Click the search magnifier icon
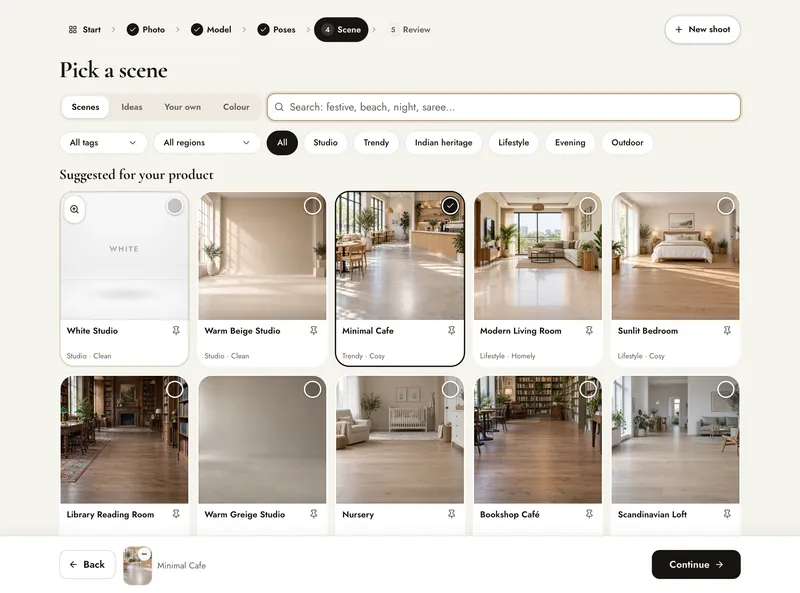 pos(279,107)
